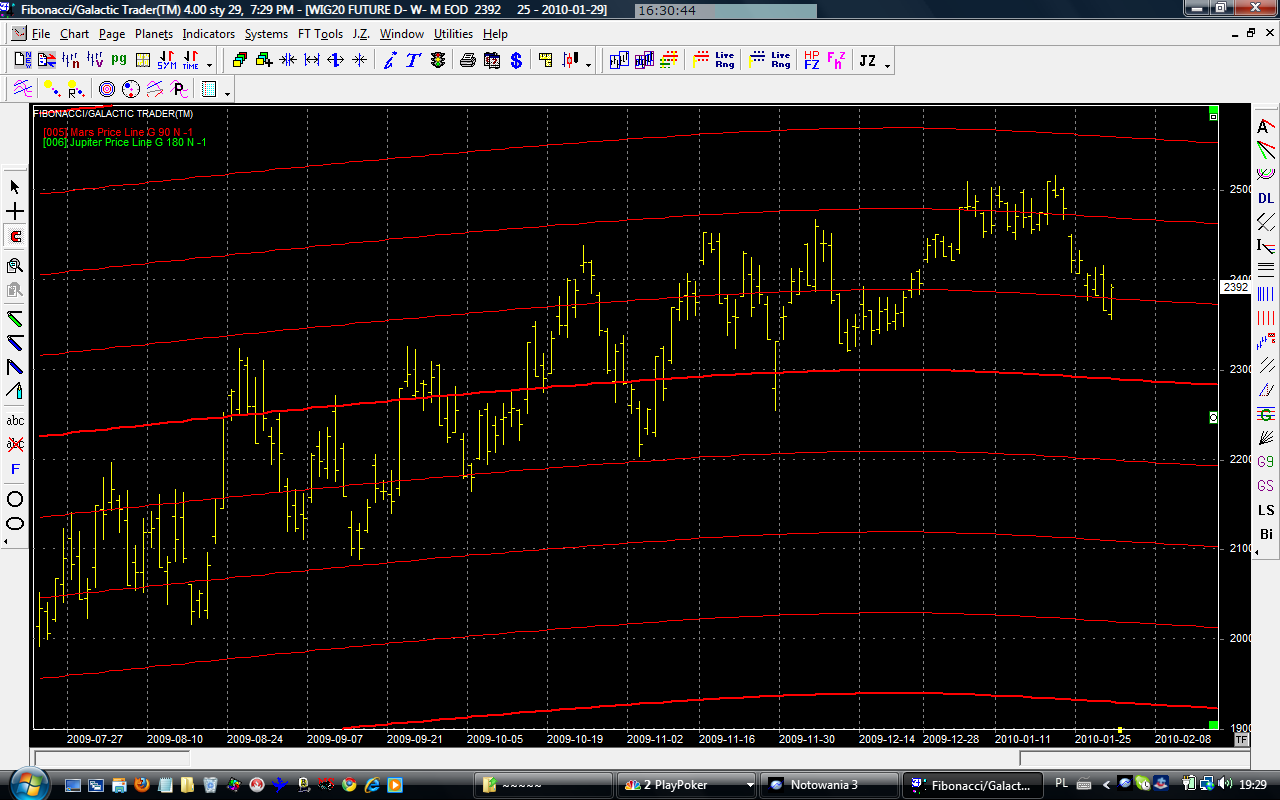Click the green 'pg' page icon
Image resolution: width=1280 pixels, height=800 pixels.
point(119,60)
